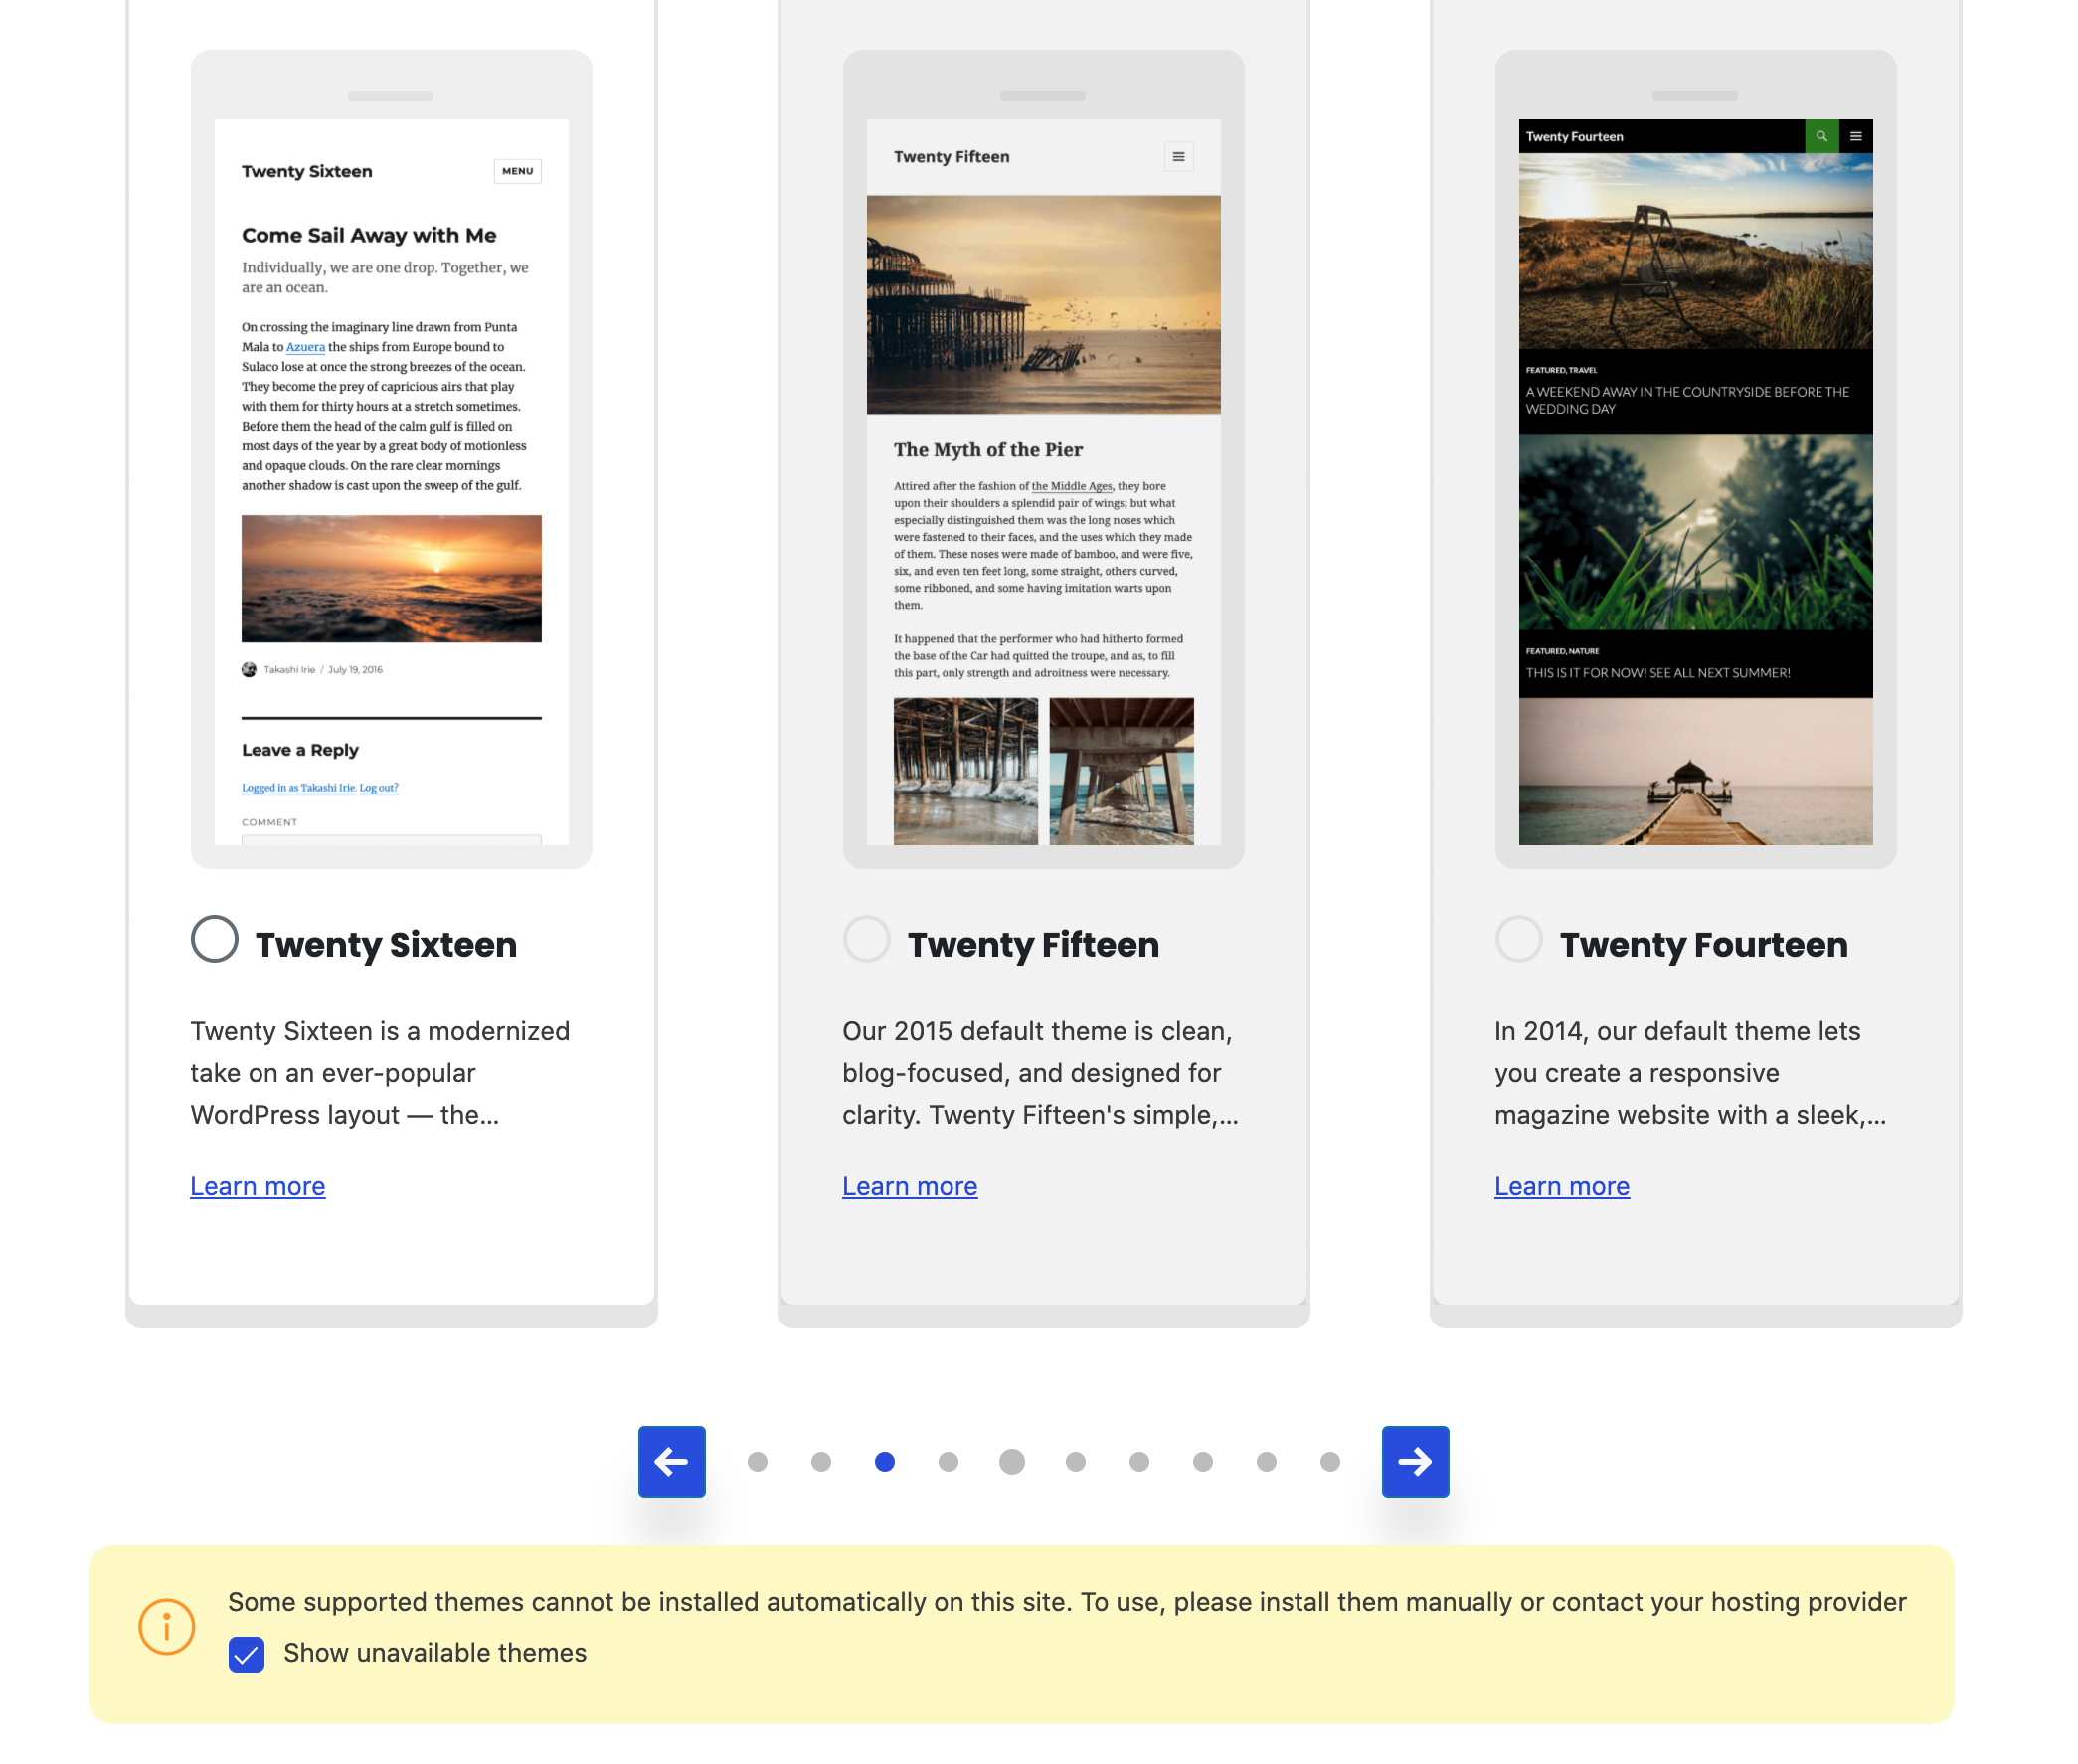2078x1764 pixels.
Task: Select the Twenty Fourteen theme radio button
Action: (x=1518, y=938)
